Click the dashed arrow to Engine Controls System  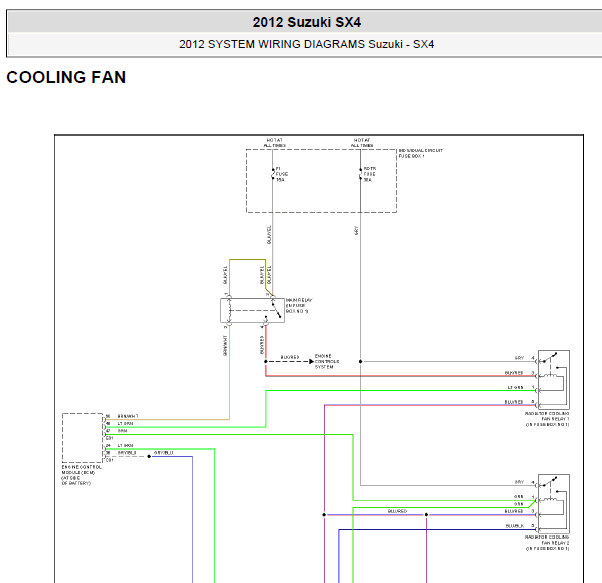coord(290,362)
